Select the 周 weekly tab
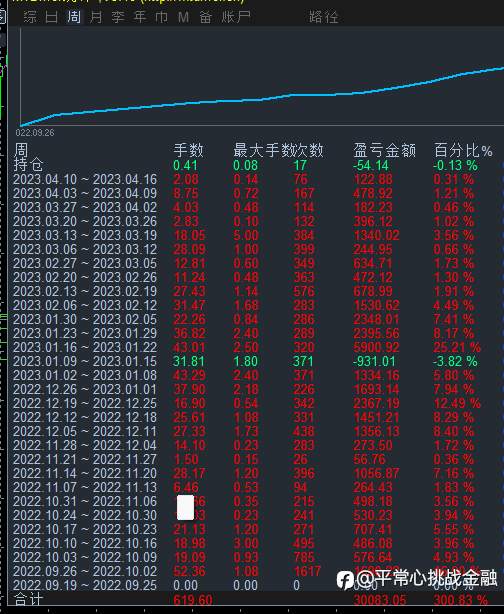This screenshot has height=614, width=504. (x=74, y=17)
